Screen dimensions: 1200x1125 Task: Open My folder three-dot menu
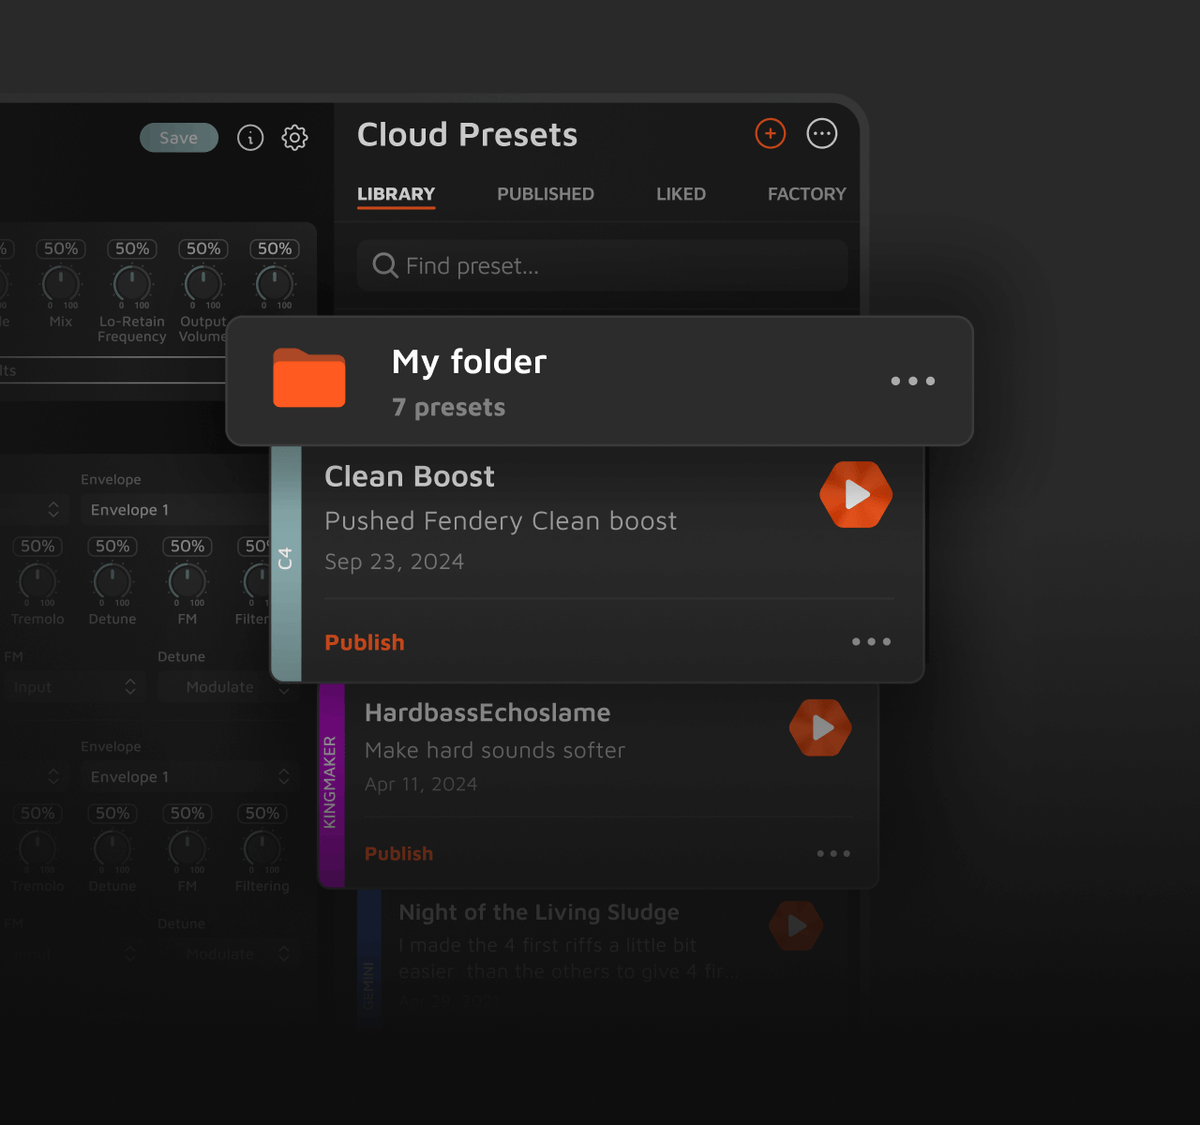[913, 381]
